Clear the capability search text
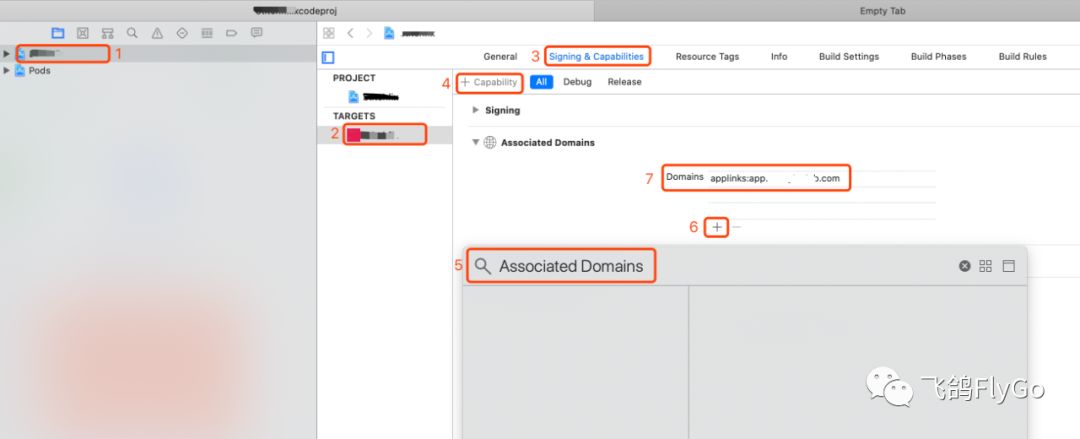Viewport: 1080px width, 439px height. pos(964,266)
